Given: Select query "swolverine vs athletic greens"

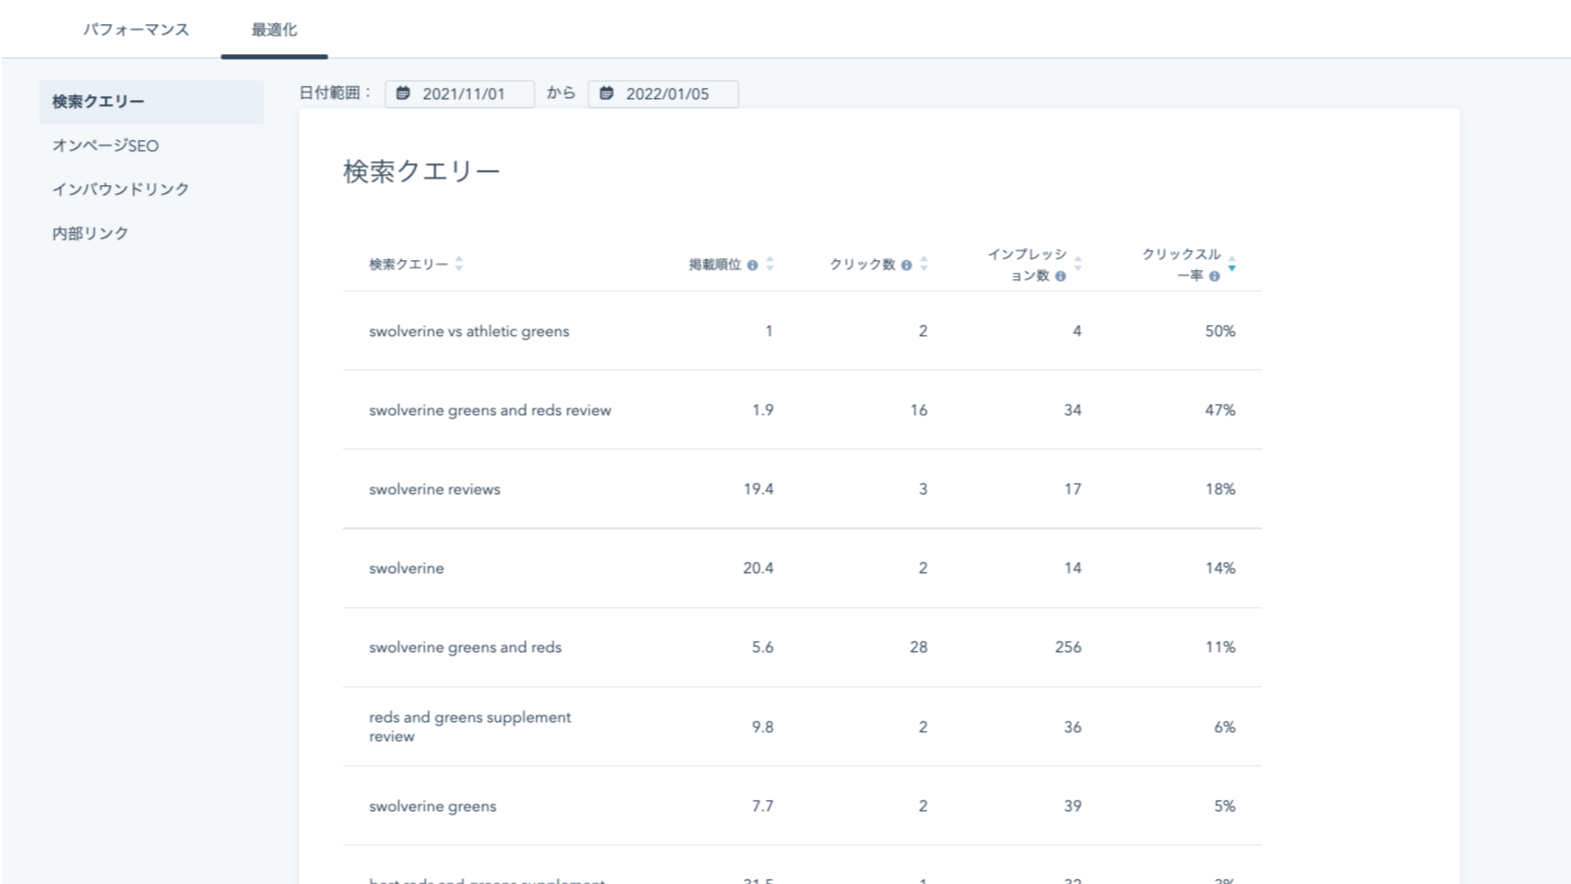Looking at the screenshot, I should pos(469,331).
